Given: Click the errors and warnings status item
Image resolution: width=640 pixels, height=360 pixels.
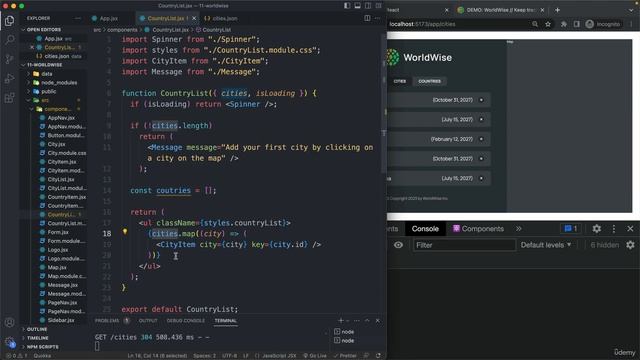Looking at the screenshot, I should [16, 356].
